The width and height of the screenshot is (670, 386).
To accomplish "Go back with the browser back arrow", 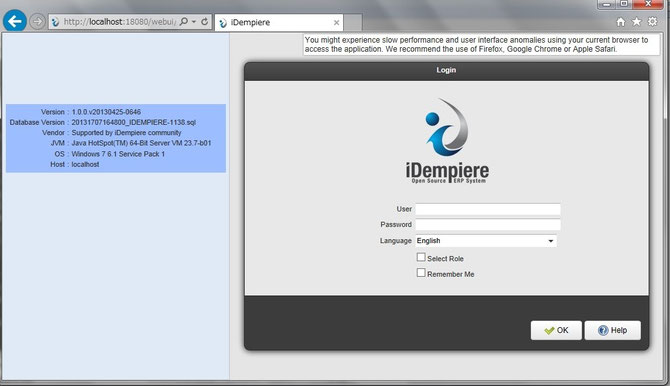I will pyautogui.click(x=15, y=21).
